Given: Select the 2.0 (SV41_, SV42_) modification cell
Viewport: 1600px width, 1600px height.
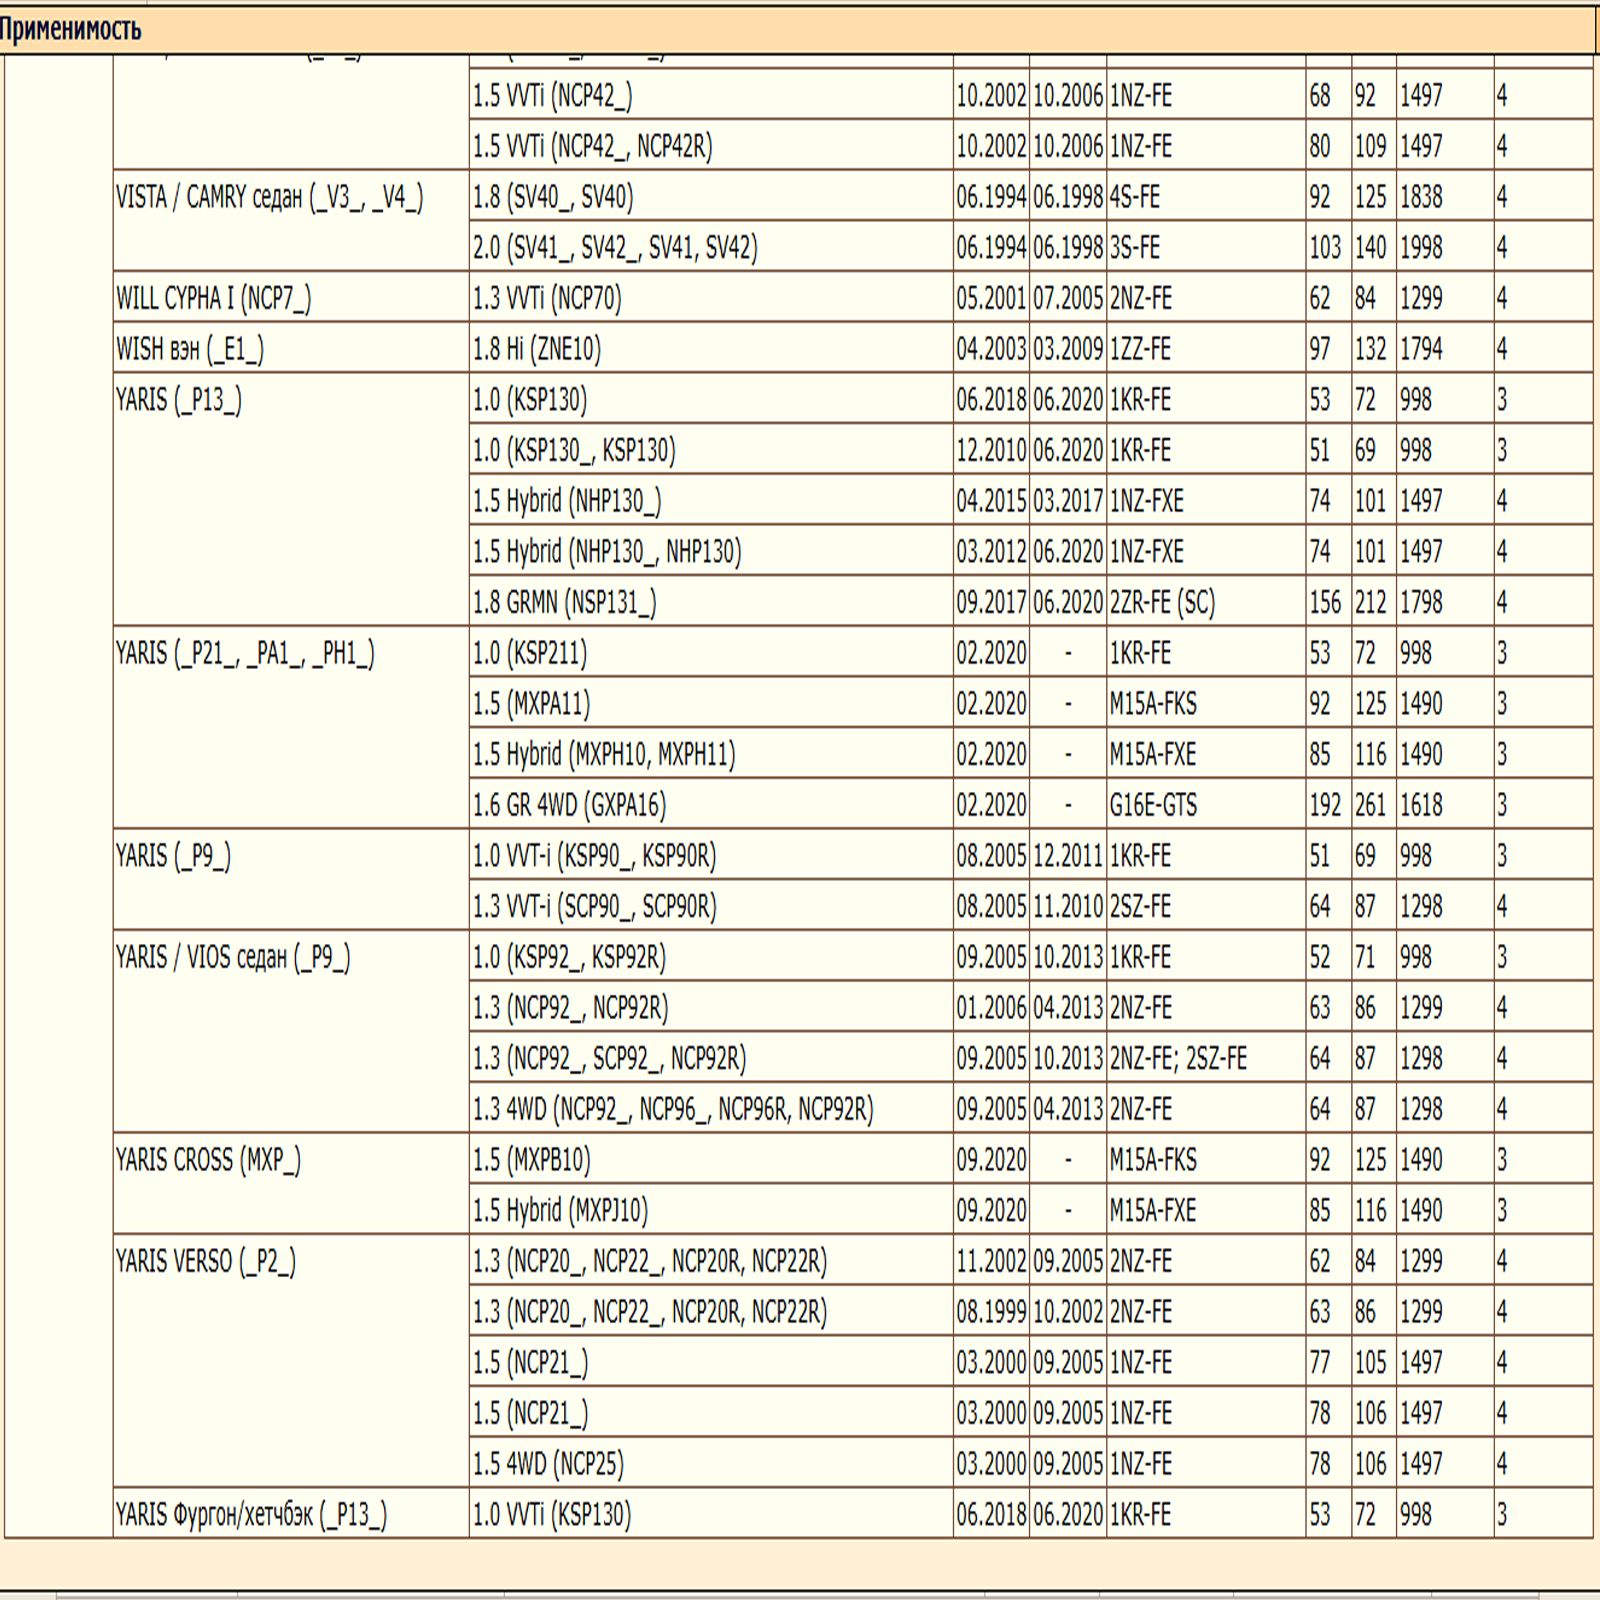Looking at the screenshot, I should 615,248.
